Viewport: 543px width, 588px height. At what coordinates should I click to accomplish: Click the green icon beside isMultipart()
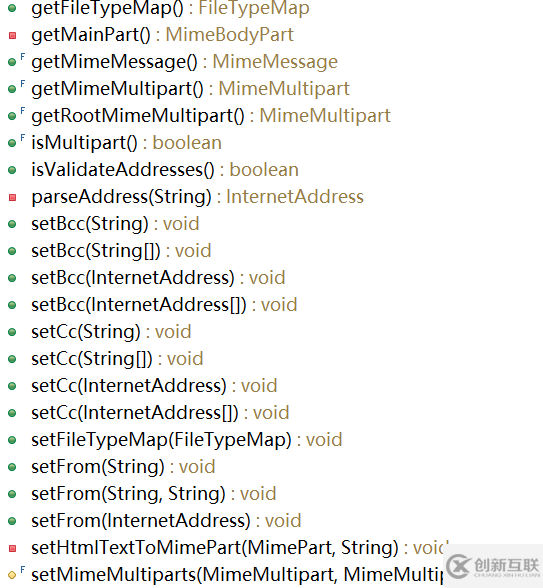[x=12, y=143]
